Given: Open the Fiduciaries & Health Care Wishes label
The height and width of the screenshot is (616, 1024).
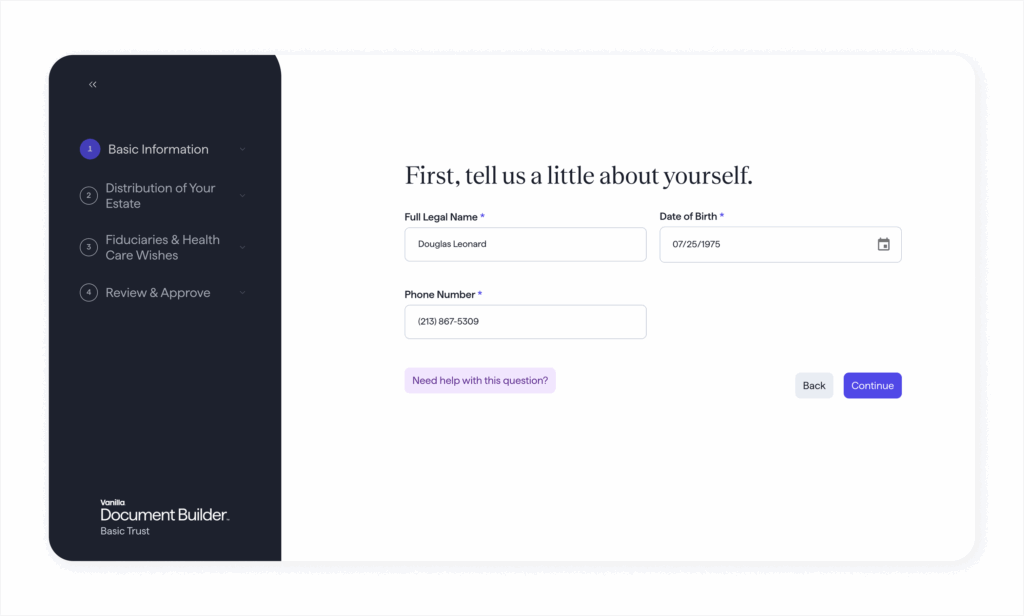Looking at the screenshot, I should pos(162,247).
